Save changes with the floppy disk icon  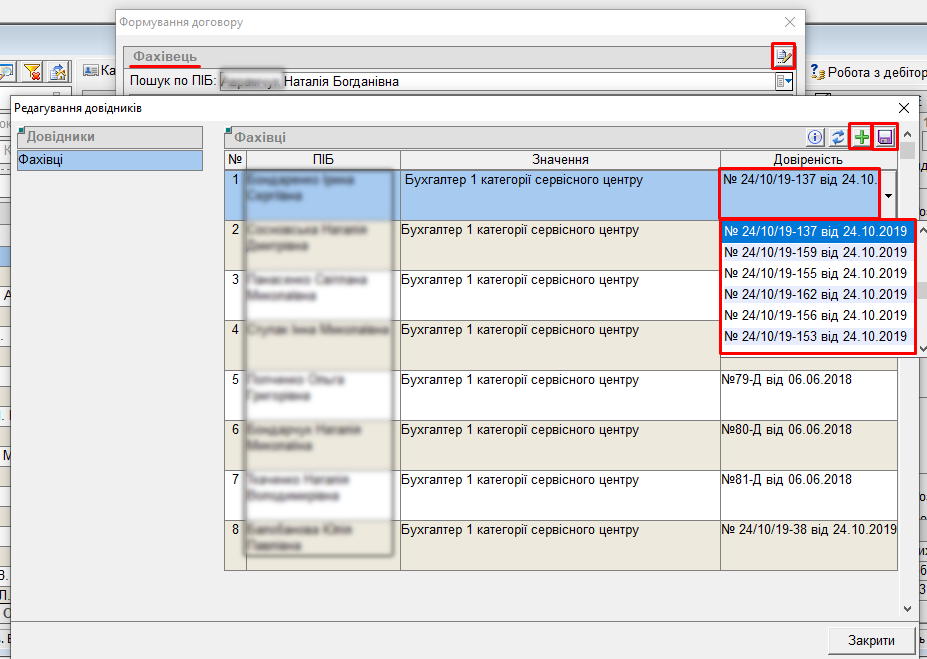(885, 137)
